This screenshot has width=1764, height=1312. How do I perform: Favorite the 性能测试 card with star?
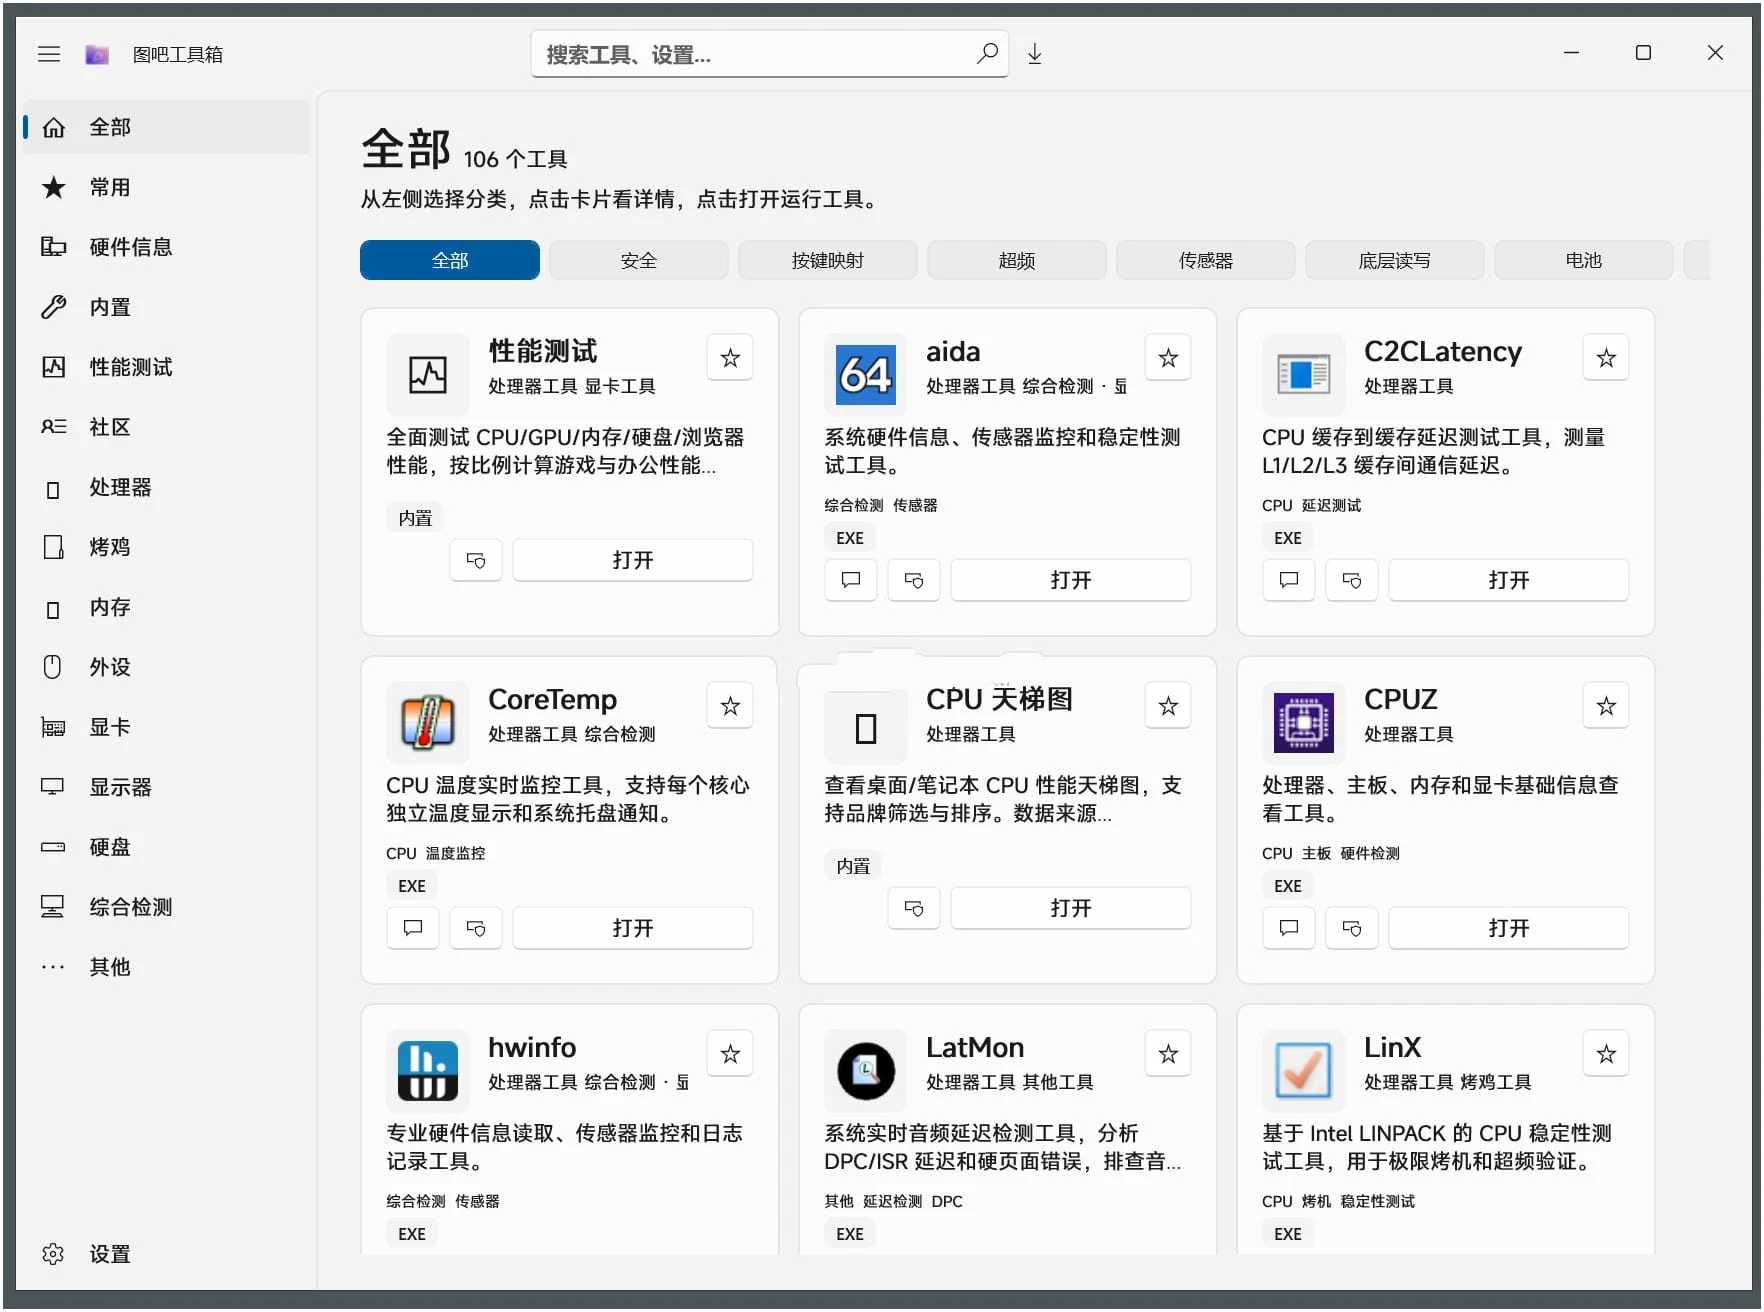tap(730, 358)
